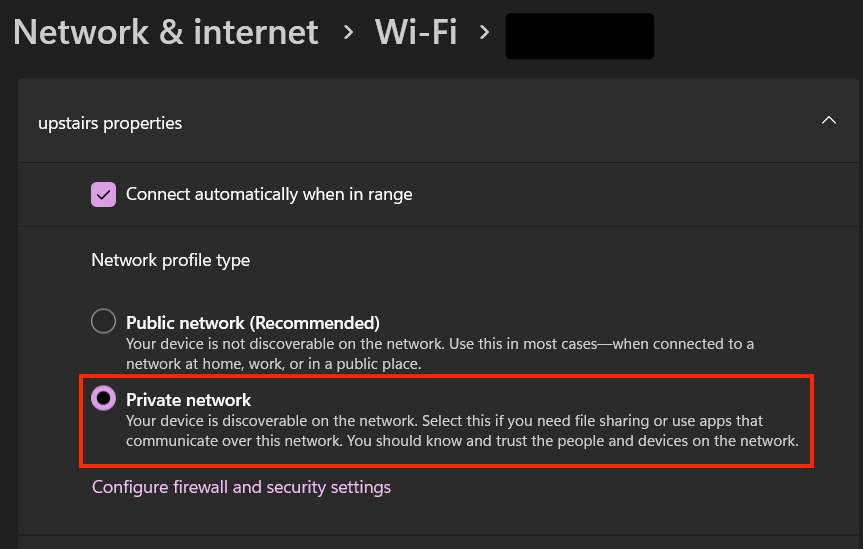Click the Public network description text
The height and width of the screenshot is (549, 863).
tap(440, 353)
